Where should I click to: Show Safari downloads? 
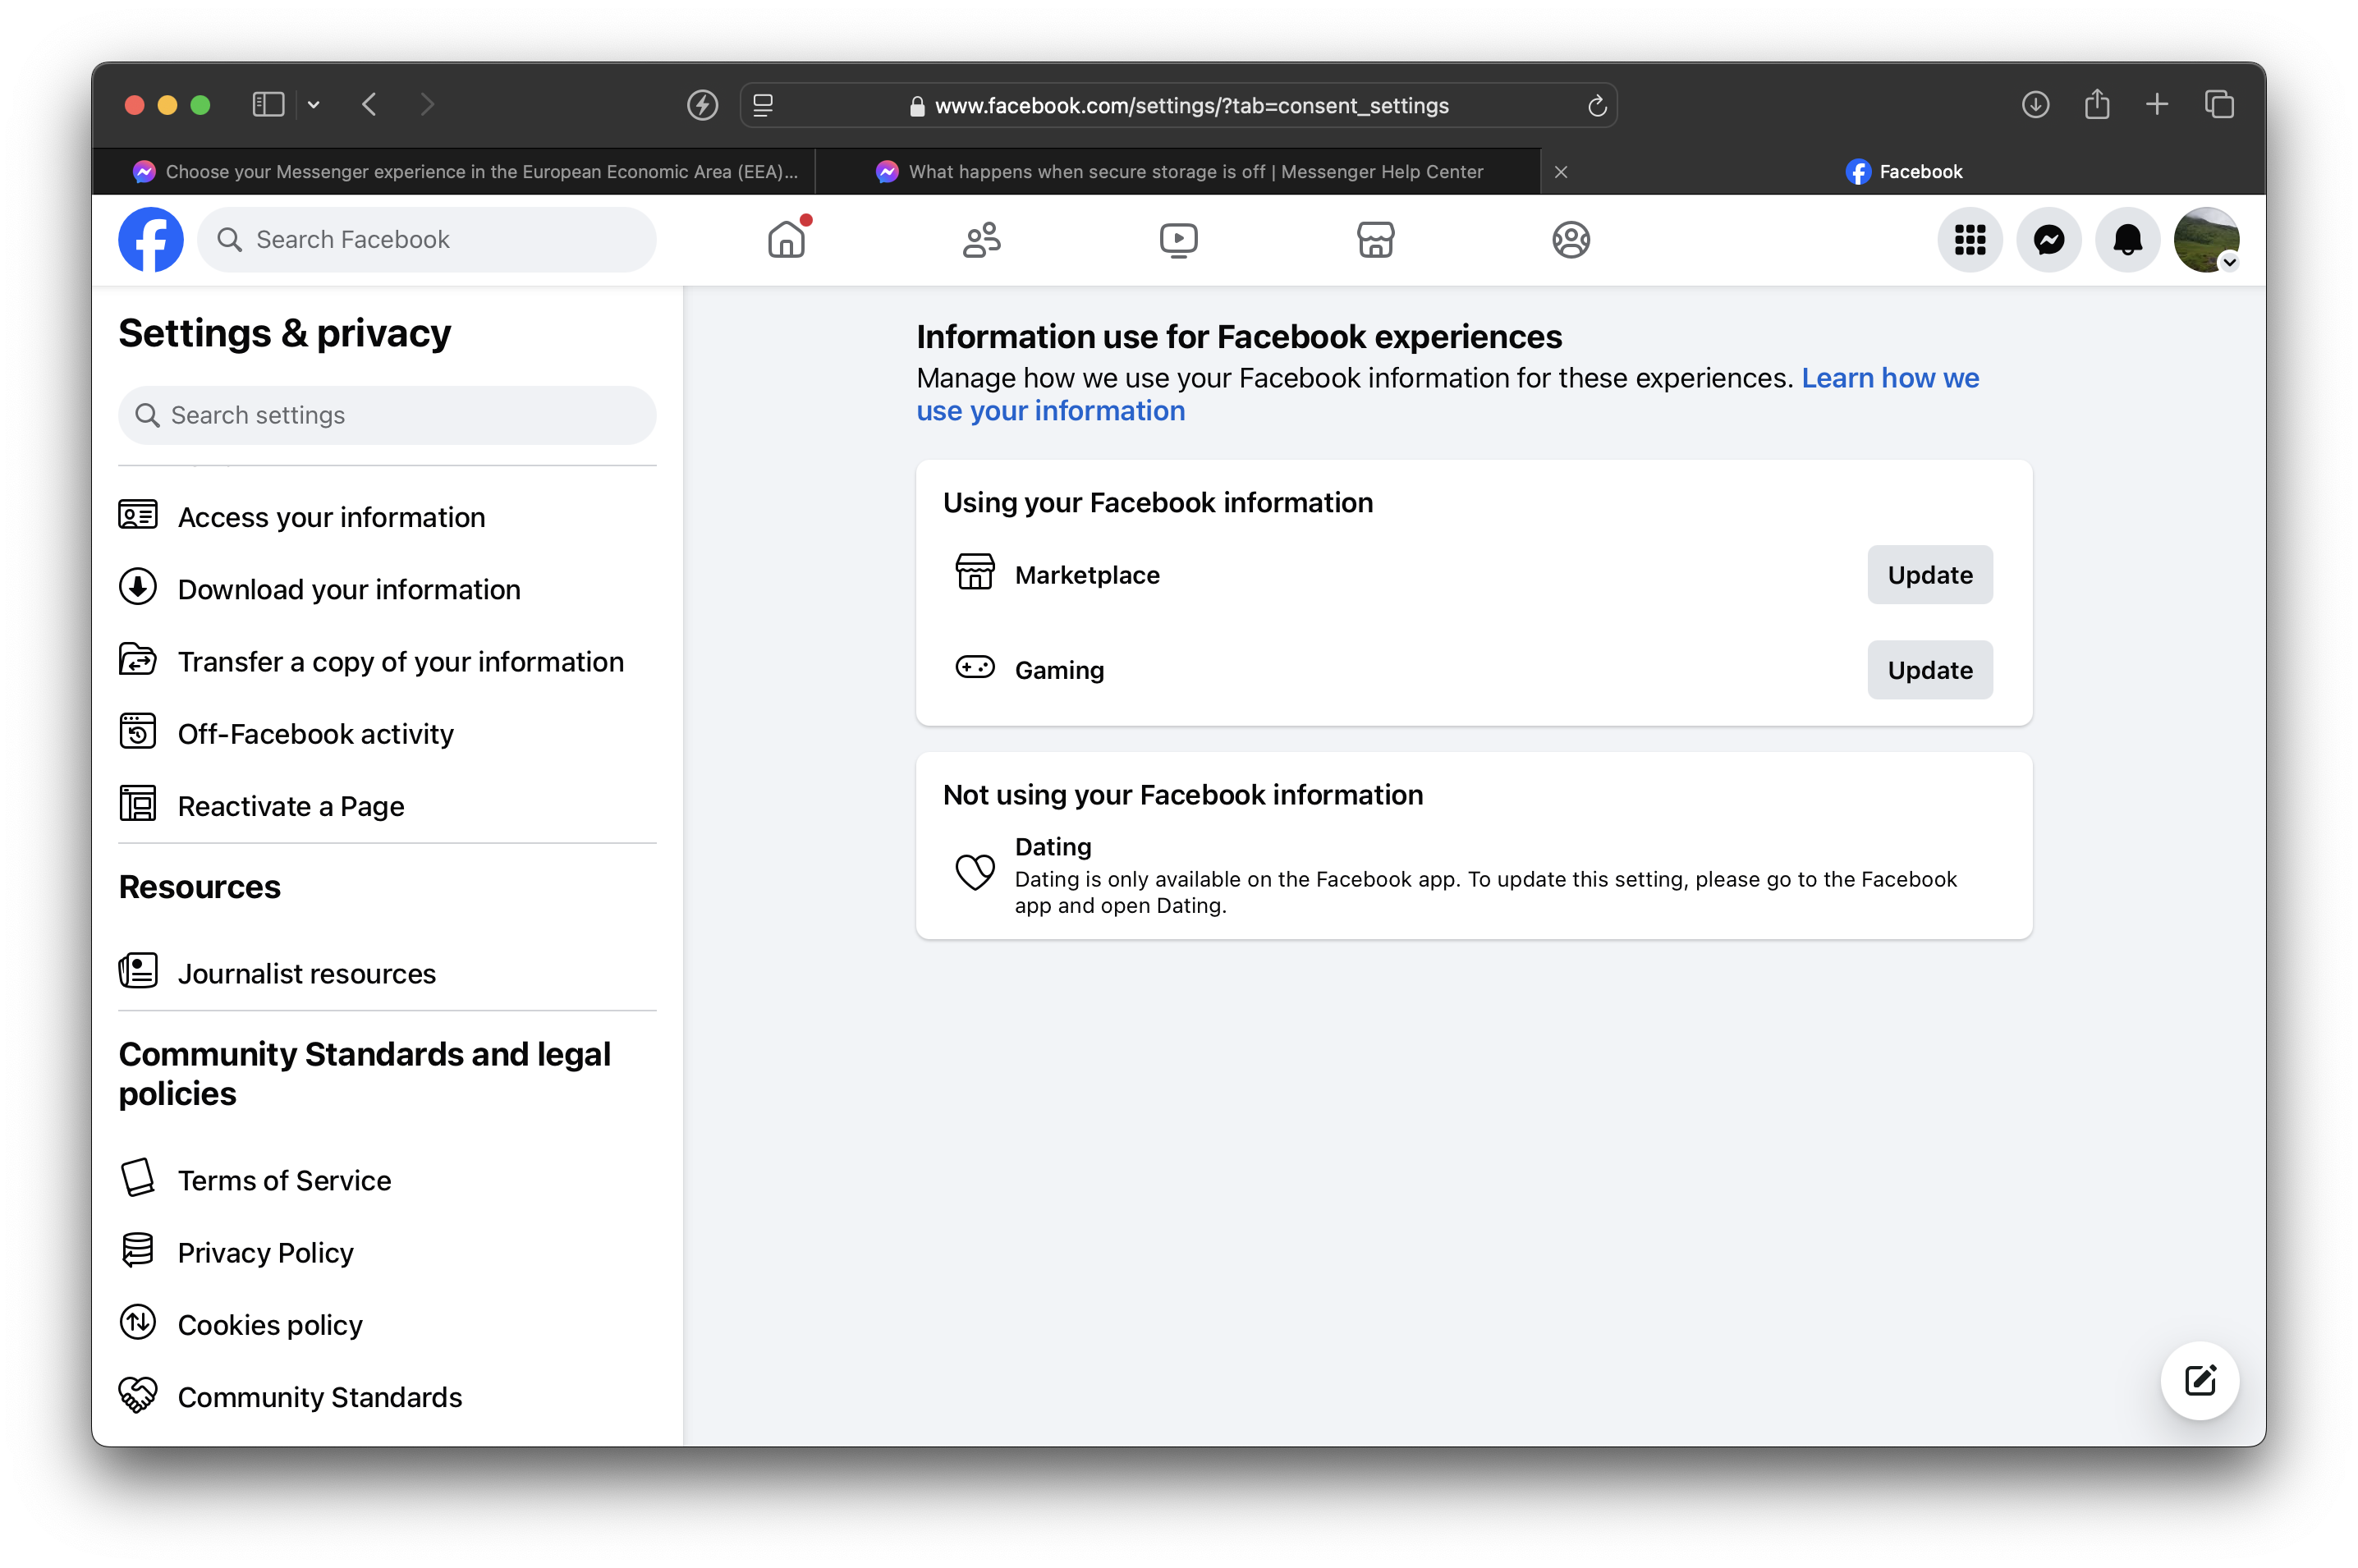coord(2035,105)
